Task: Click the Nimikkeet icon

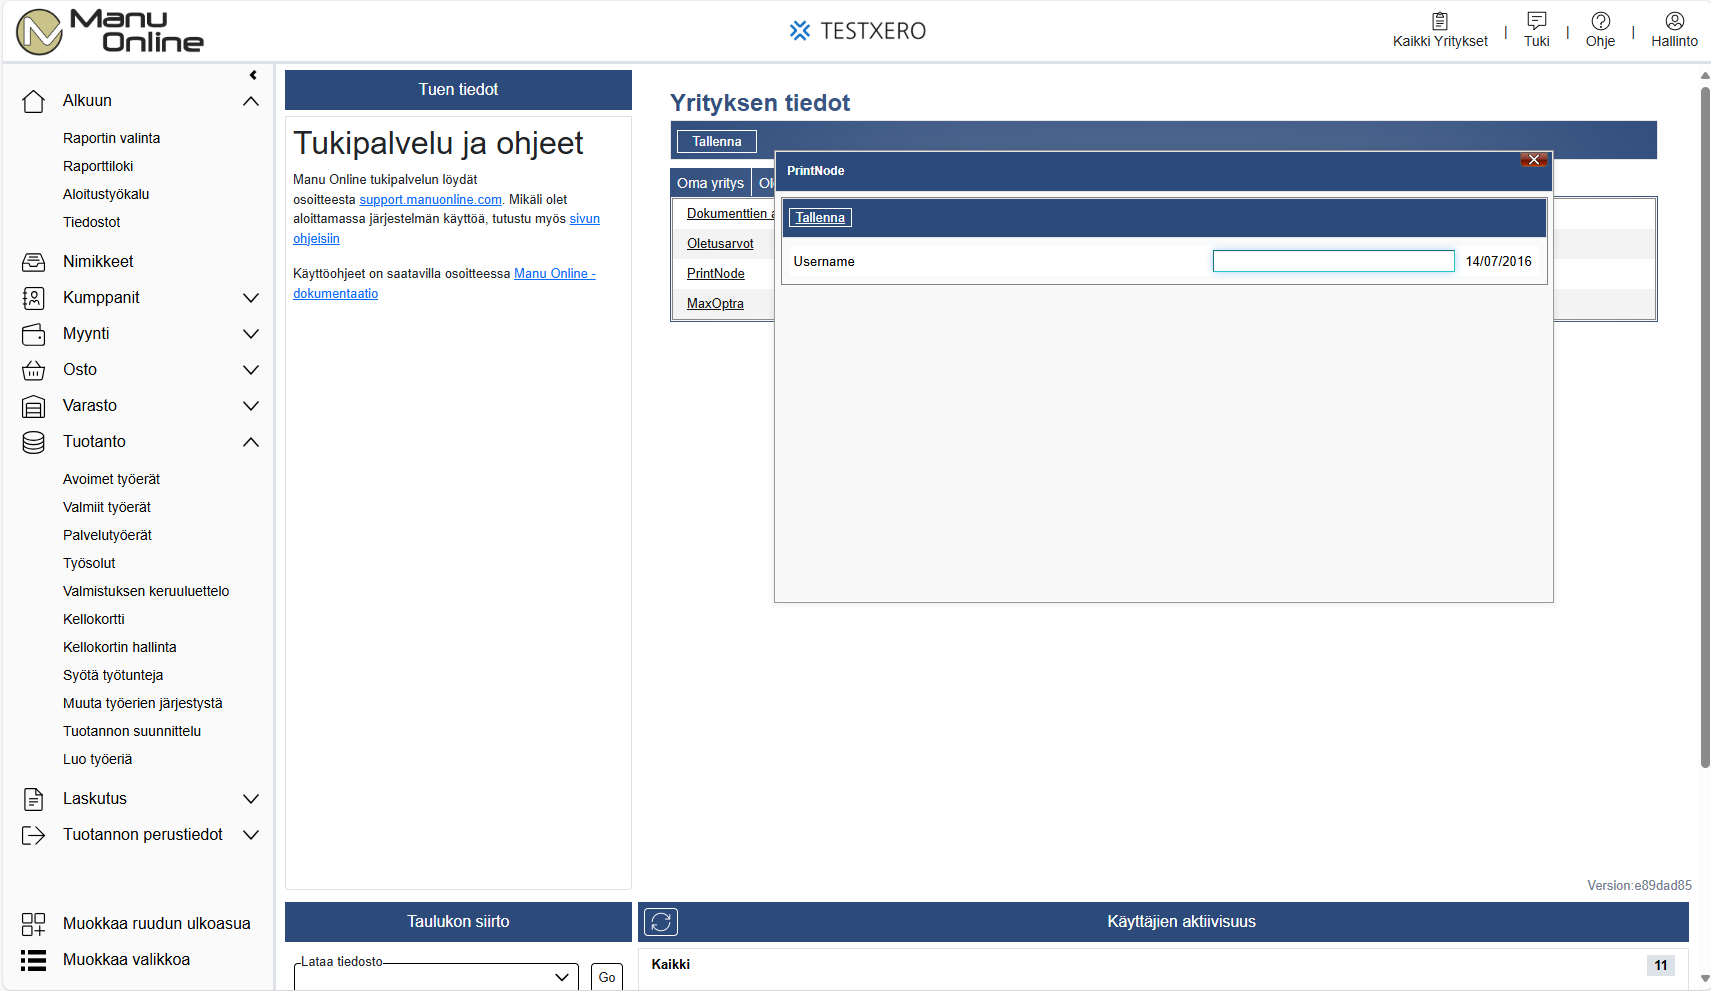Action: (x=34, y=262)
